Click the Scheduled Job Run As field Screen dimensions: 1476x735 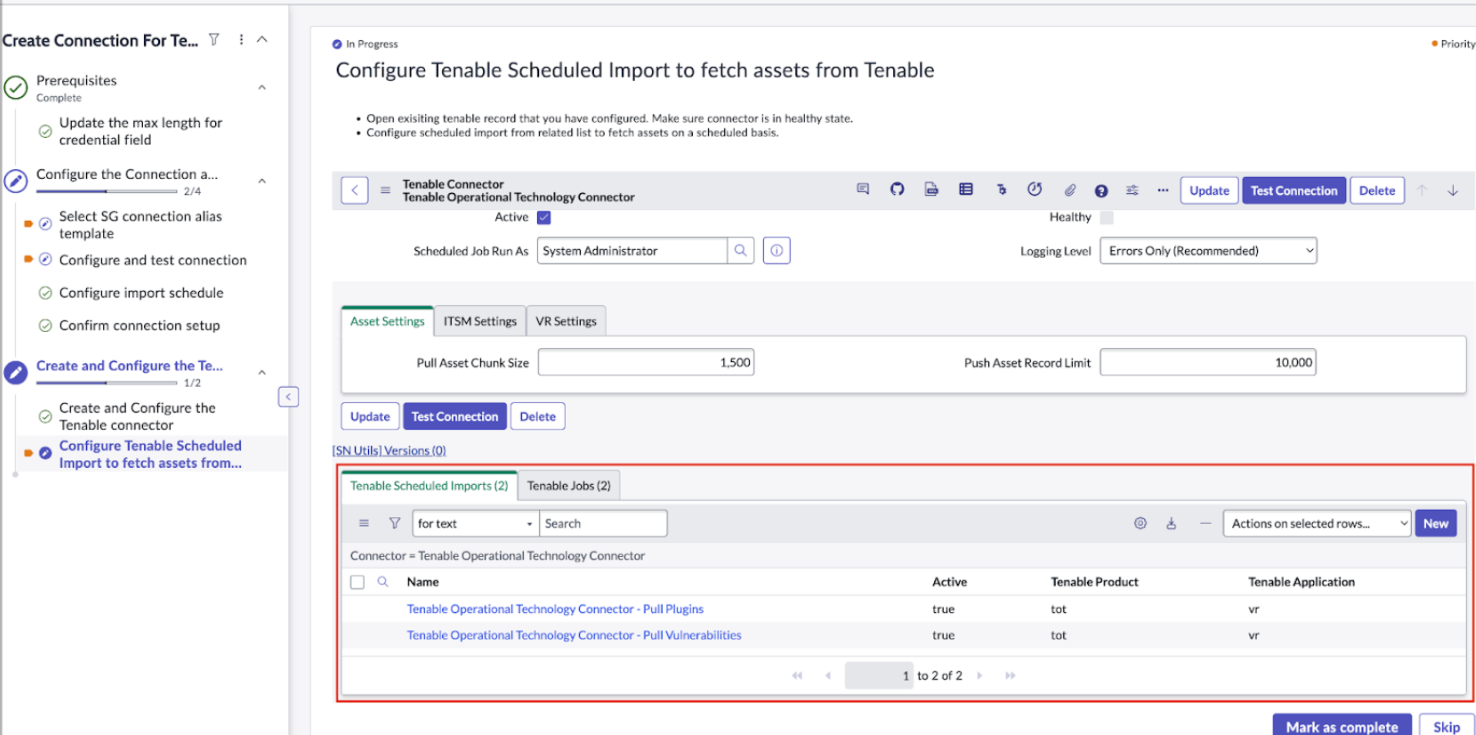pyautogui.click(x=632, y=251)
